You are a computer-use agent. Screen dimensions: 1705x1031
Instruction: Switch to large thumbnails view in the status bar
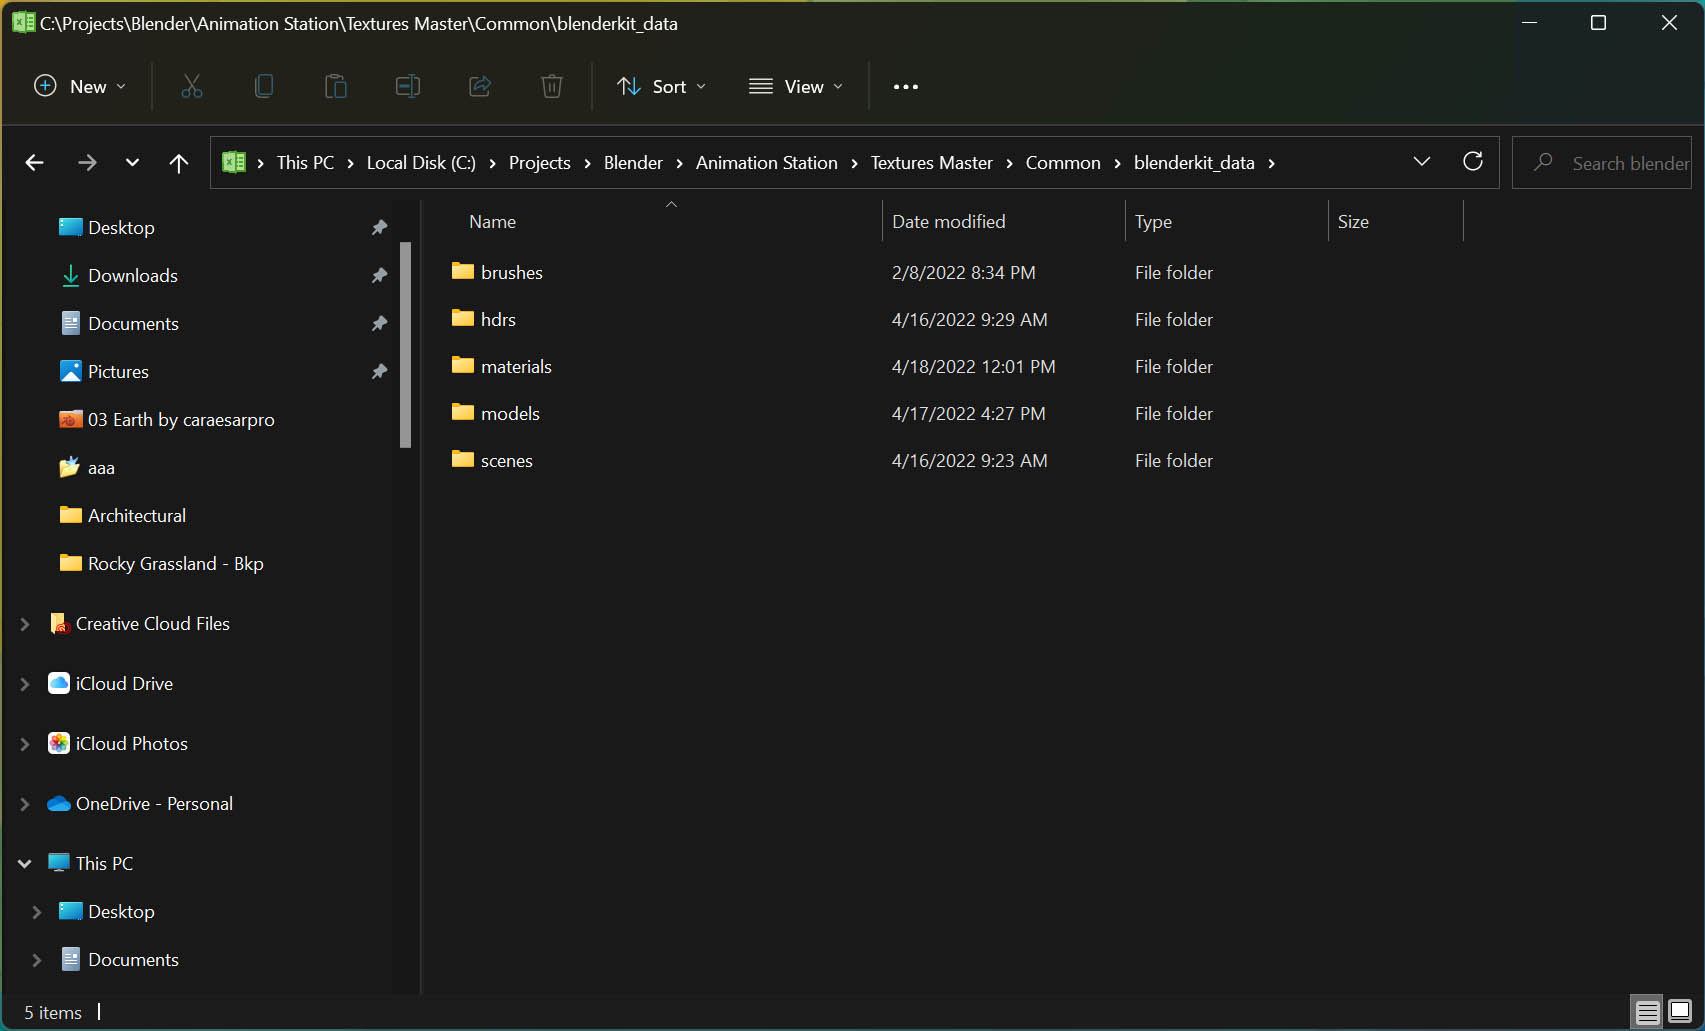pos(1678,1011)
